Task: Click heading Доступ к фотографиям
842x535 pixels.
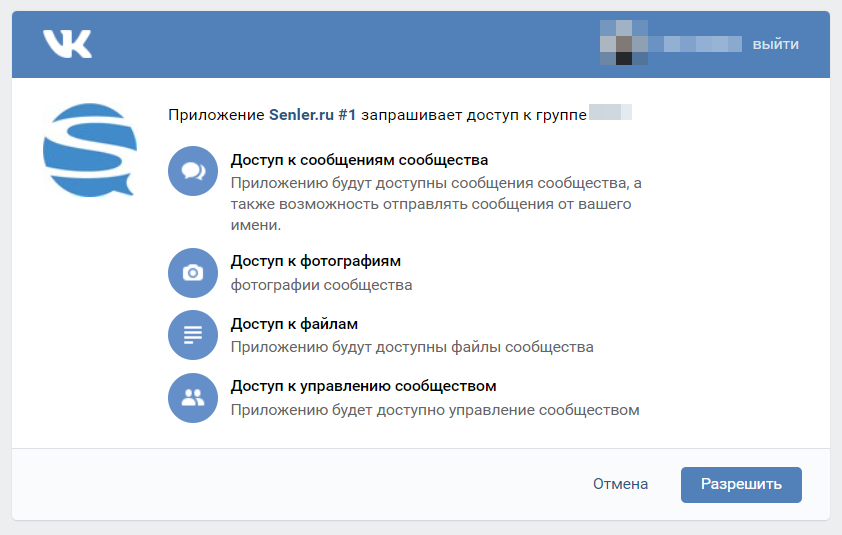Action: click(316, 261)
